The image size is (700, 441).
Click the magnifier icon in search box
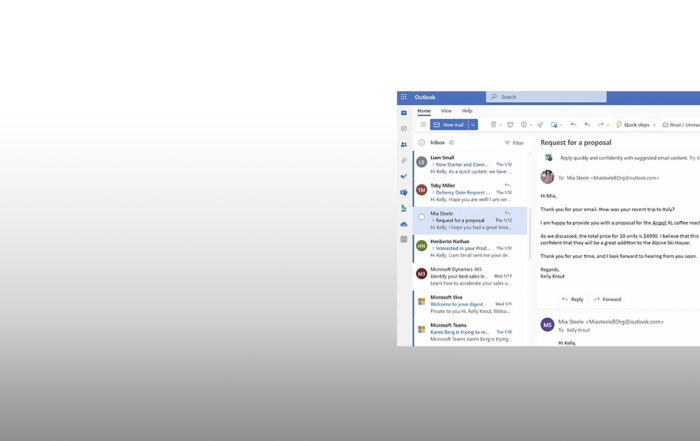(x=494, y=97)
